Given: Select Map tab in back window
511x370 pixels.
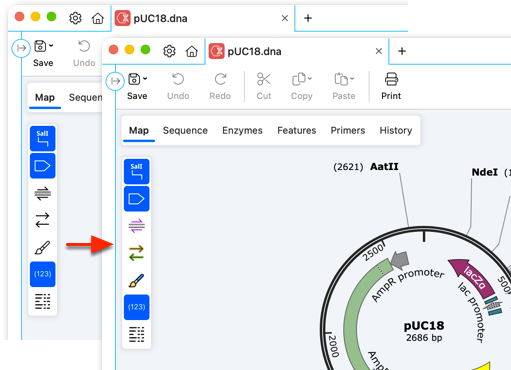Looking at the screenshot, I should point(45,97).
